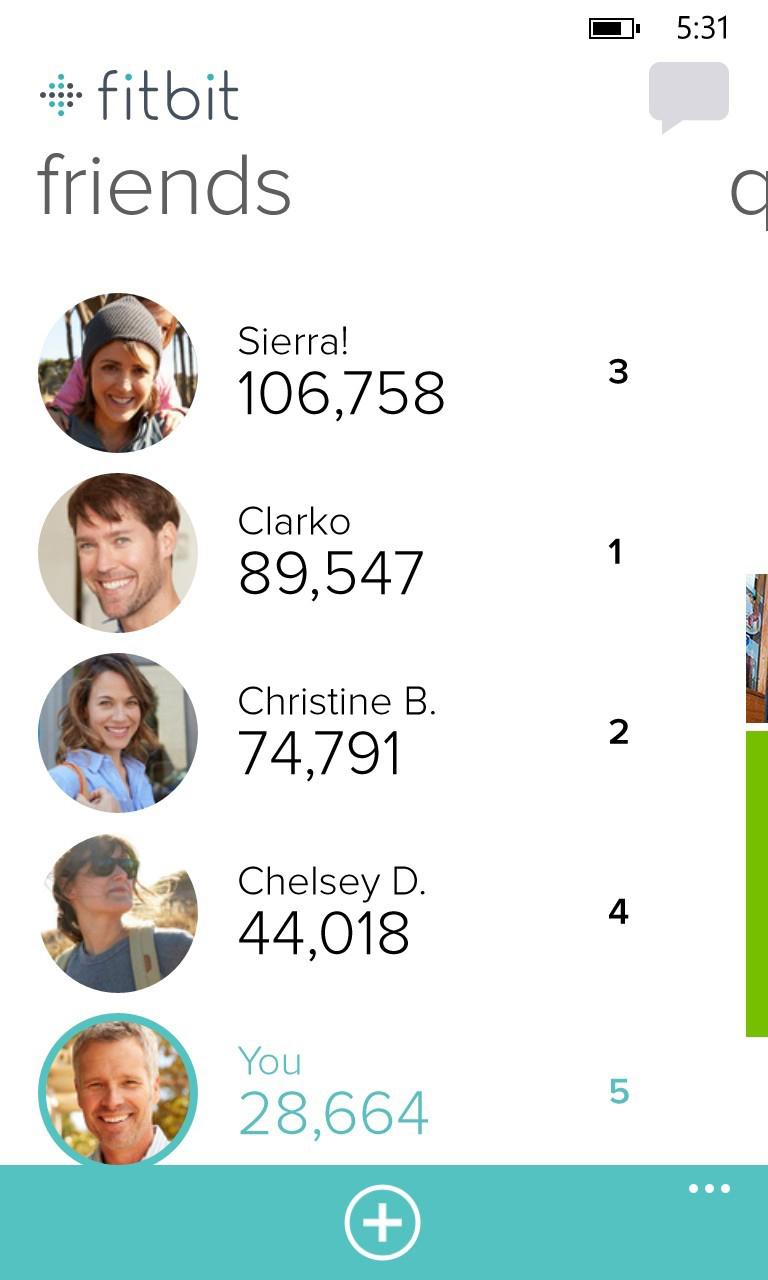Open Sierra!'s profile photo
The width and height of the screenshot is (768, 1280).
point(118,373)
